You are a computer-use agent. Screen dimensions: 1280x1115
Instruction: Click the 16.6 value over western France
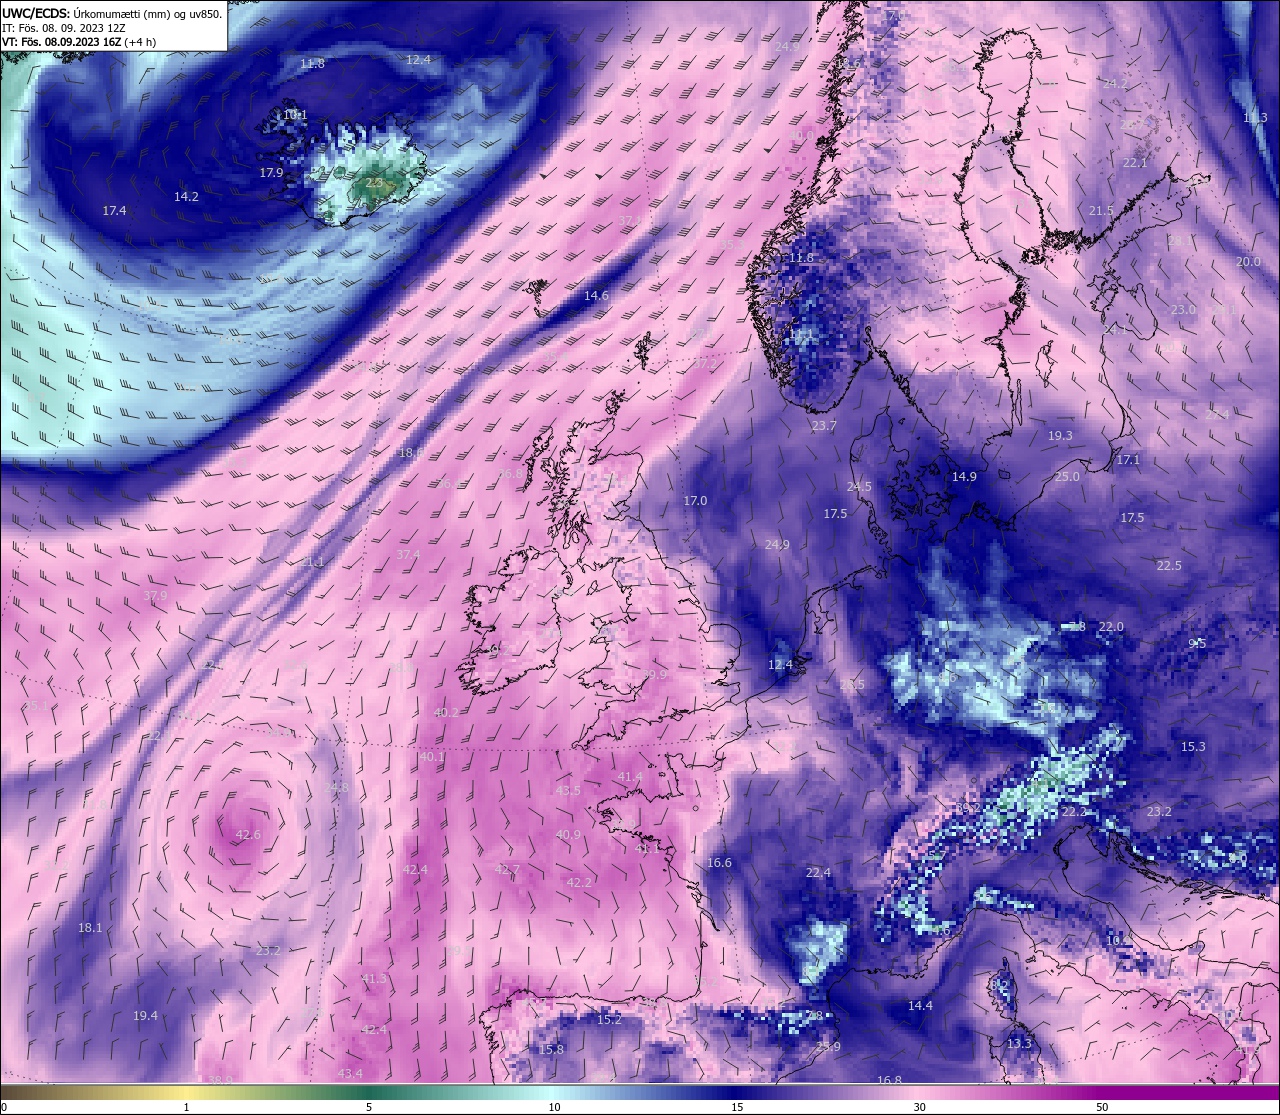point(719,863)
